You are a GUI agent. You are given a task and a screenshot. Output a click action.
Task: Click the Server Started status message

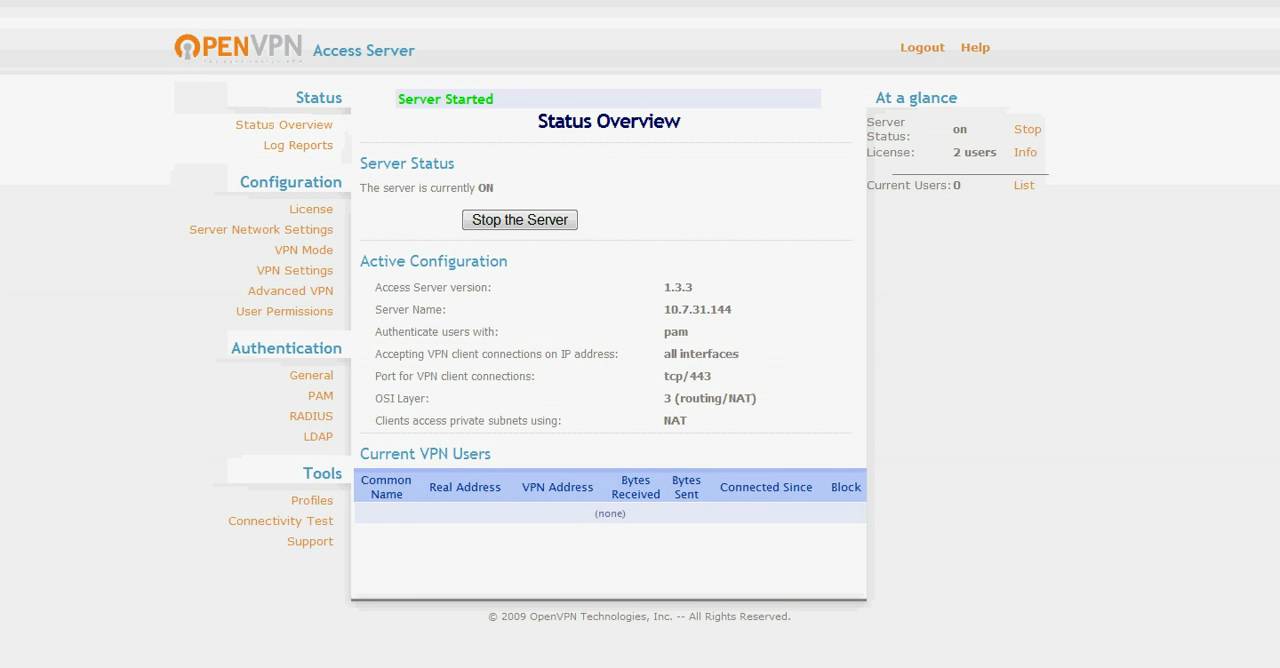(446, 99)
